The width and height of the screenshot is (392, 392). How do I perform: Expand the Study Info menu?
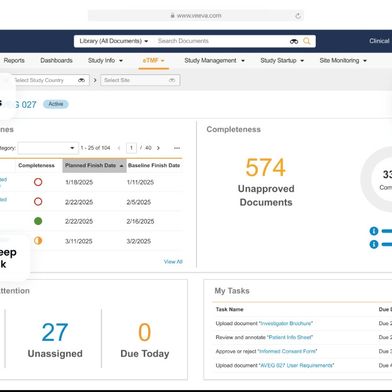[105, 61]
